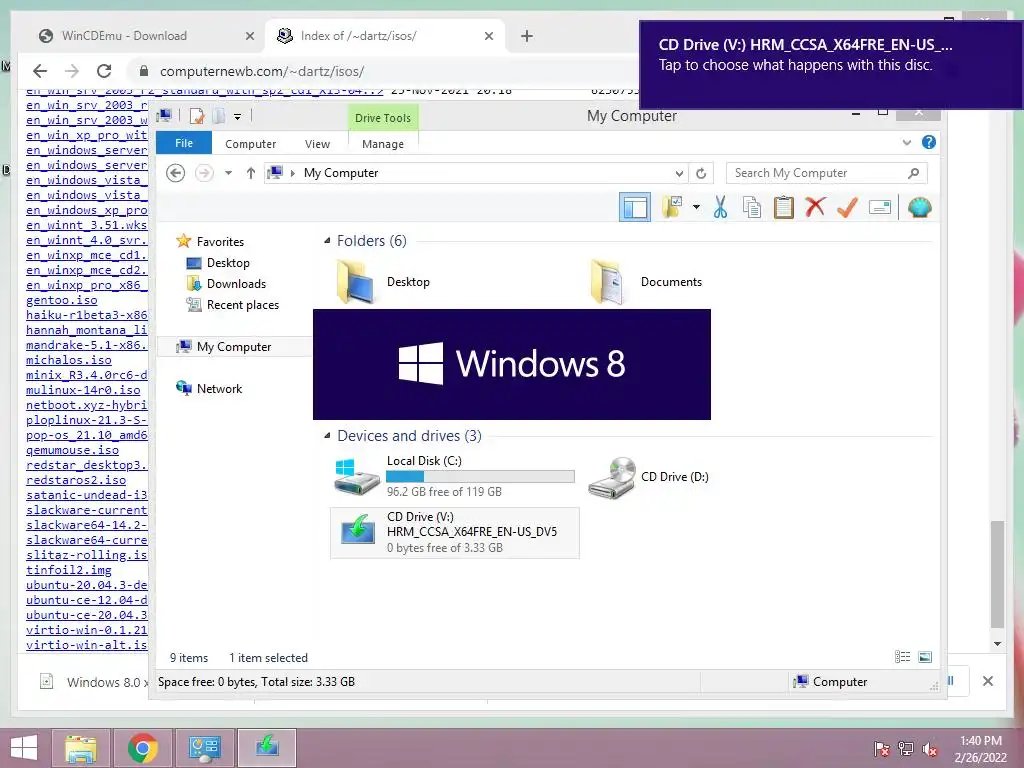1024x768 pixels.
Task: Click the Chrome page vertical scrollbar
Action: tap(997, 573)
